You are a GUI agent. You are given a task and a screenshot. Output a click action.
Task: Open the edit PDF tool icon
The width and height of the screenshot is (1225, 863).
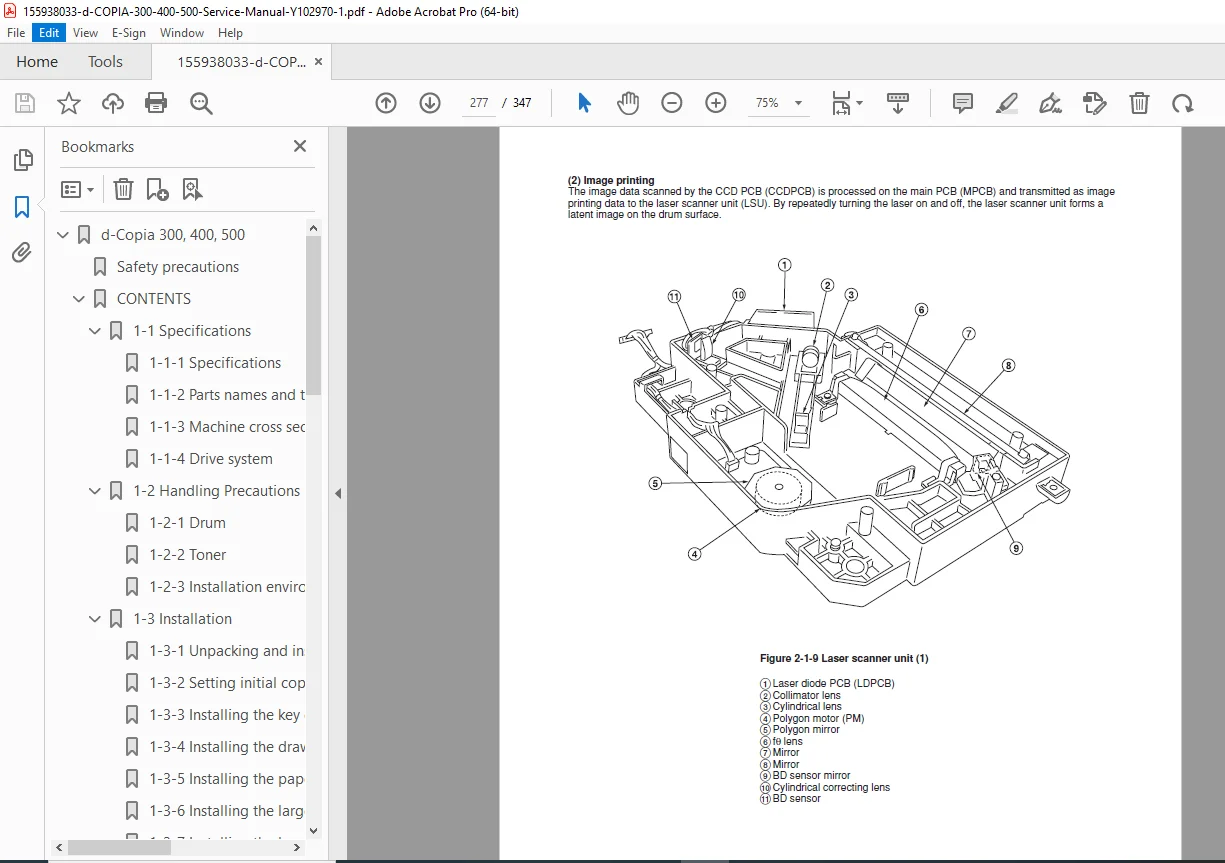click(1095, 103)
